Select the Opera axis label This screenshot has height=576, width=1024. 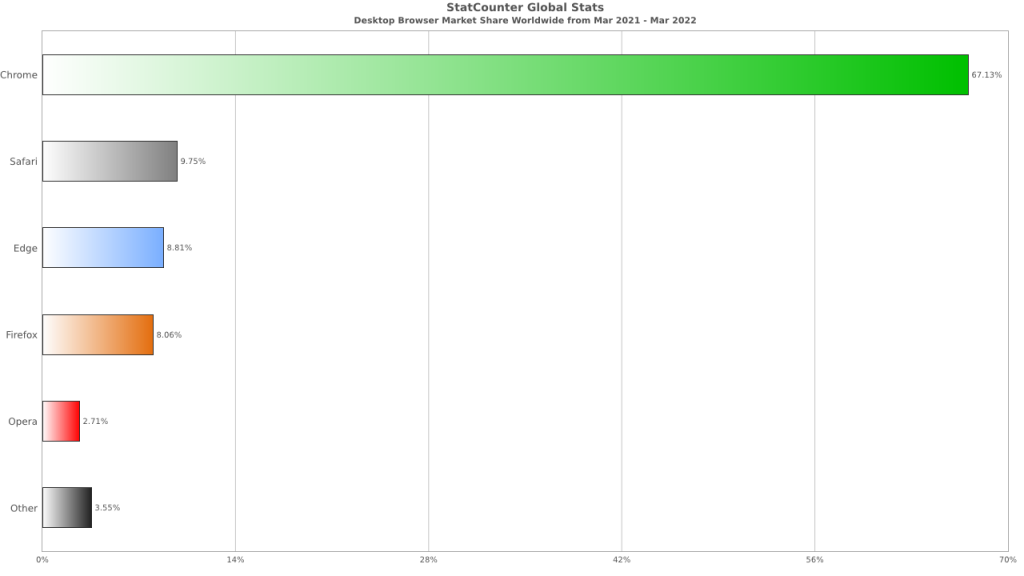pos(23,422)
